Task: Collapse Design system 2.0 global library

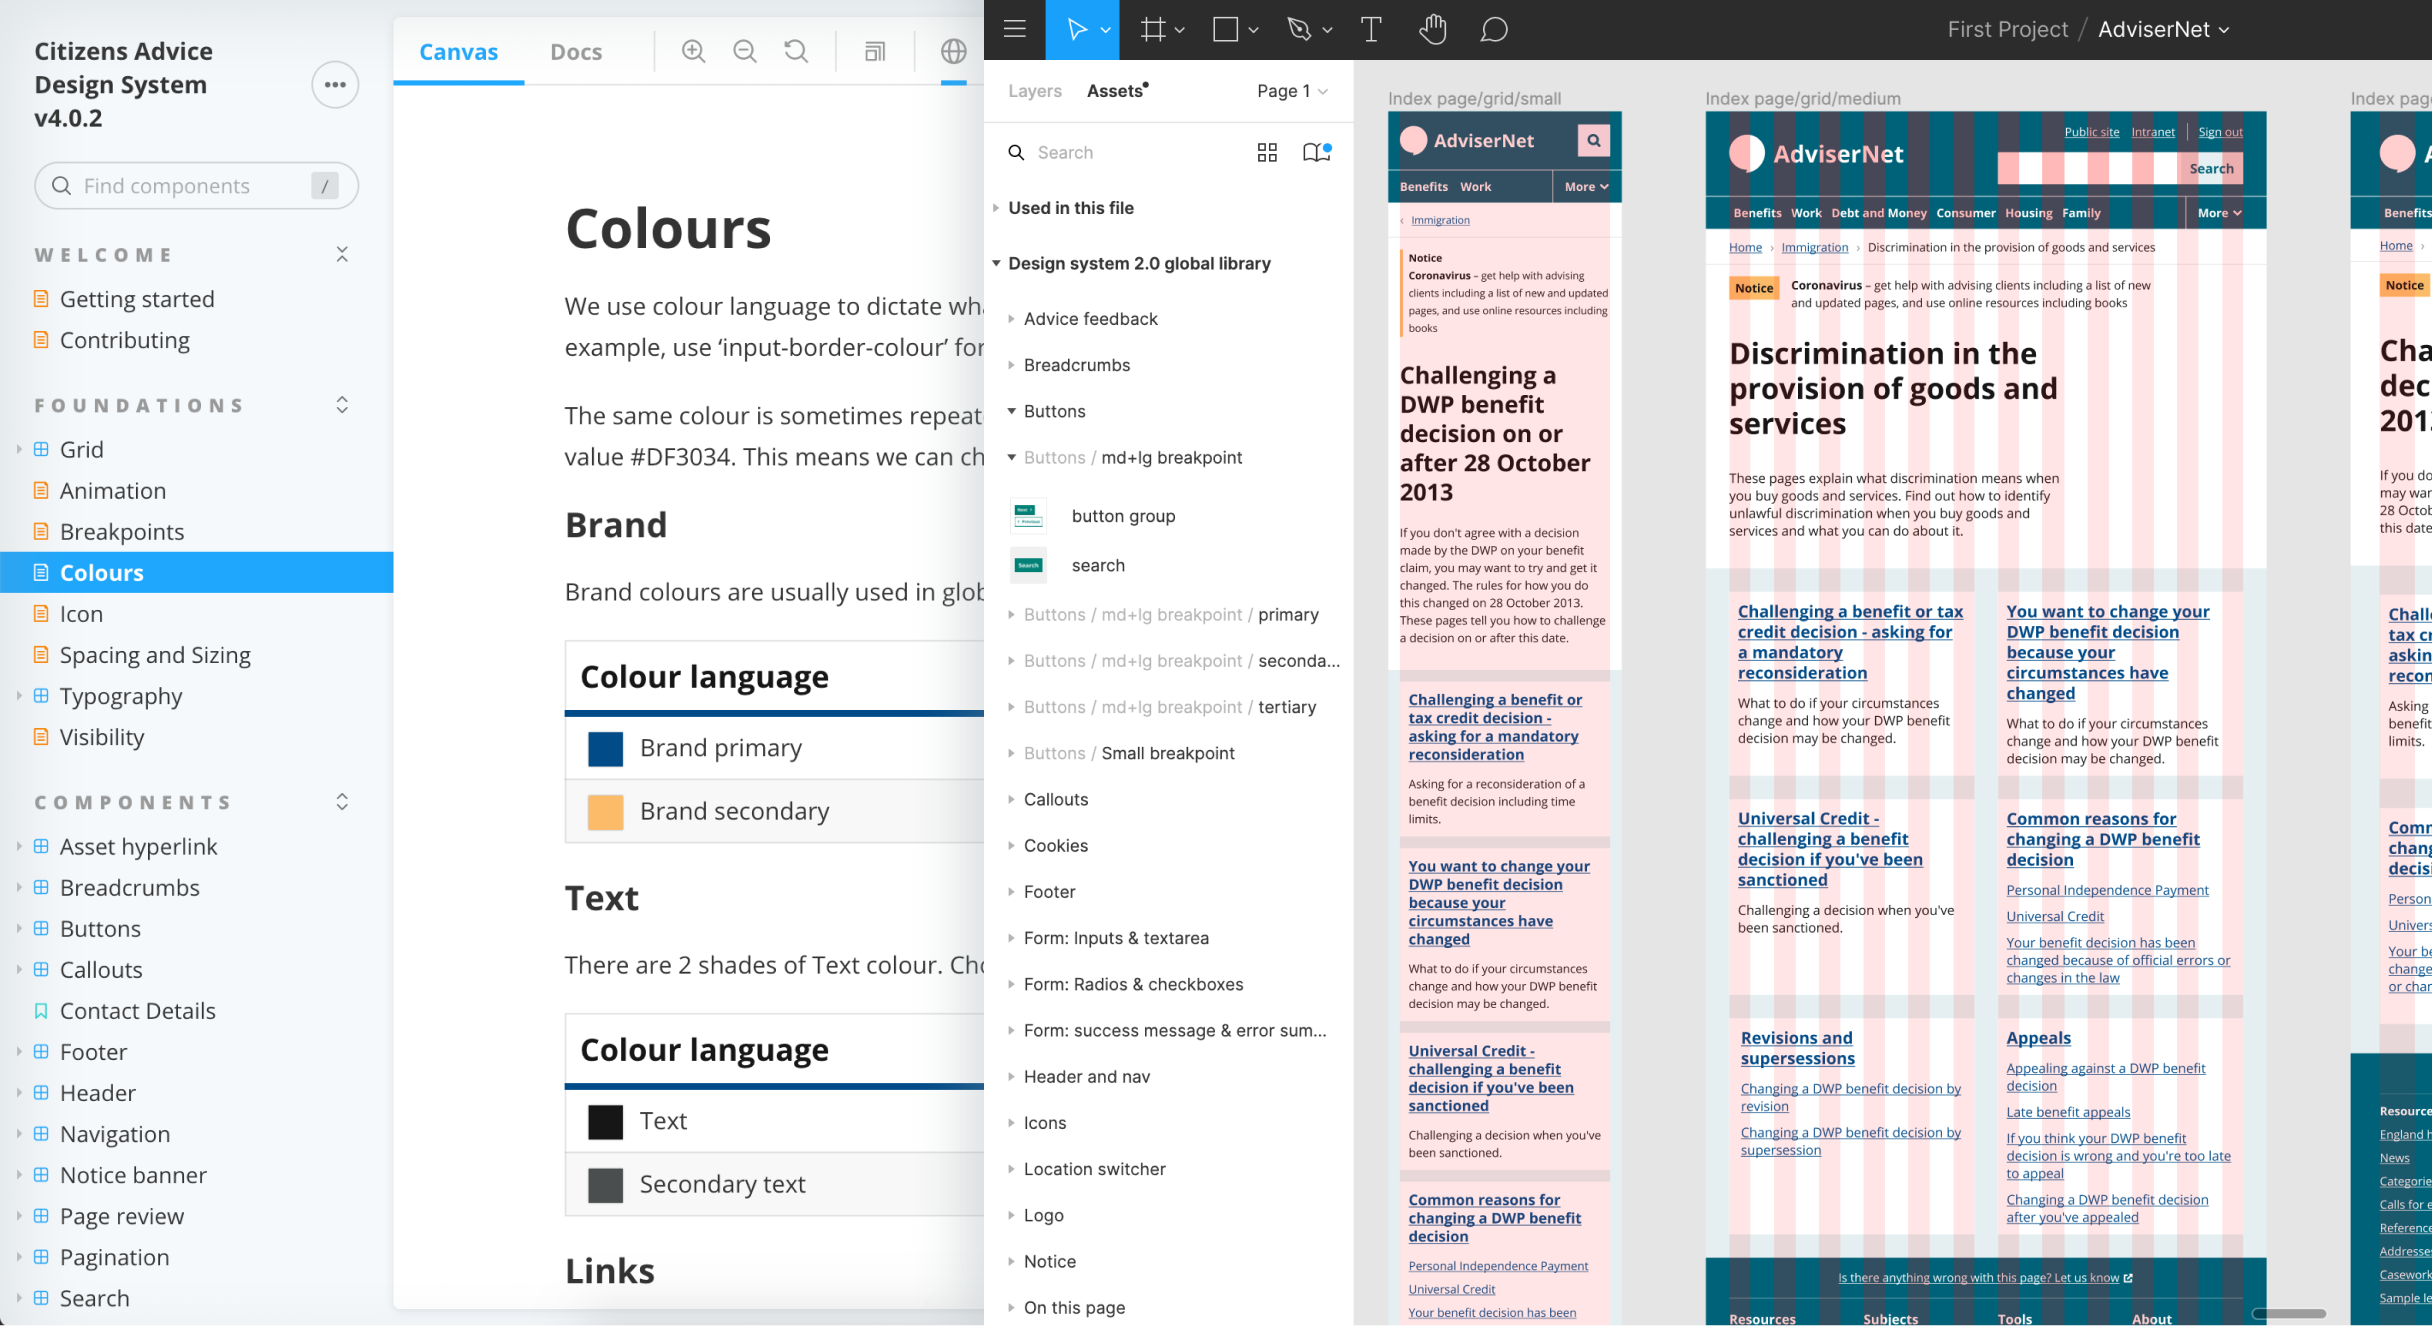Action: (x=996, y=263)
